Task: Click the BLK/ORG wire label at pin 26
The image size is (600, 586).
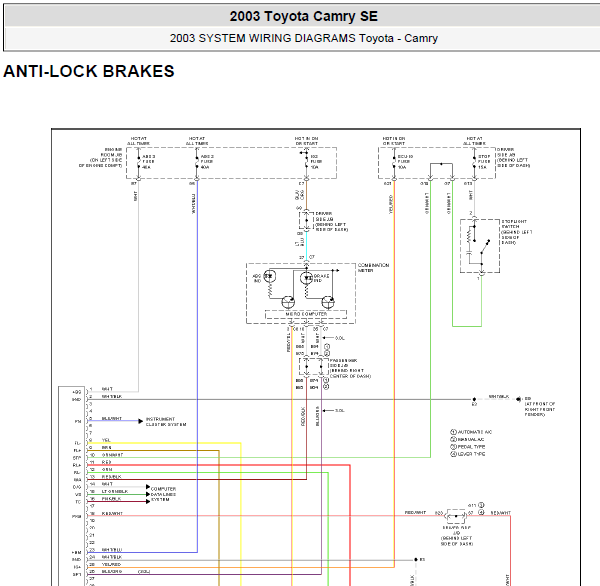Action: coord(112,571)
